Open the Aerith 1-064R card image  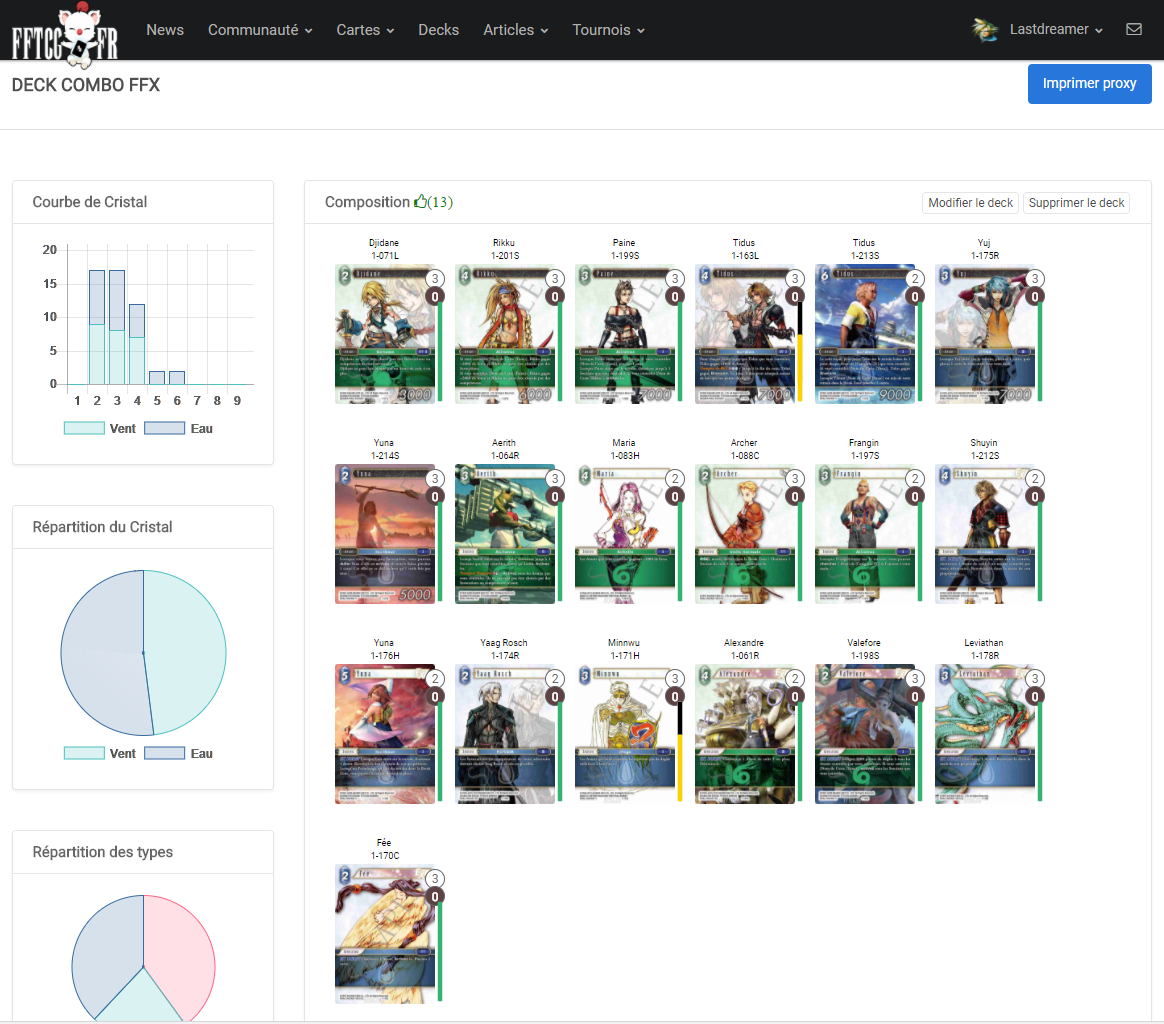[505, 534]
